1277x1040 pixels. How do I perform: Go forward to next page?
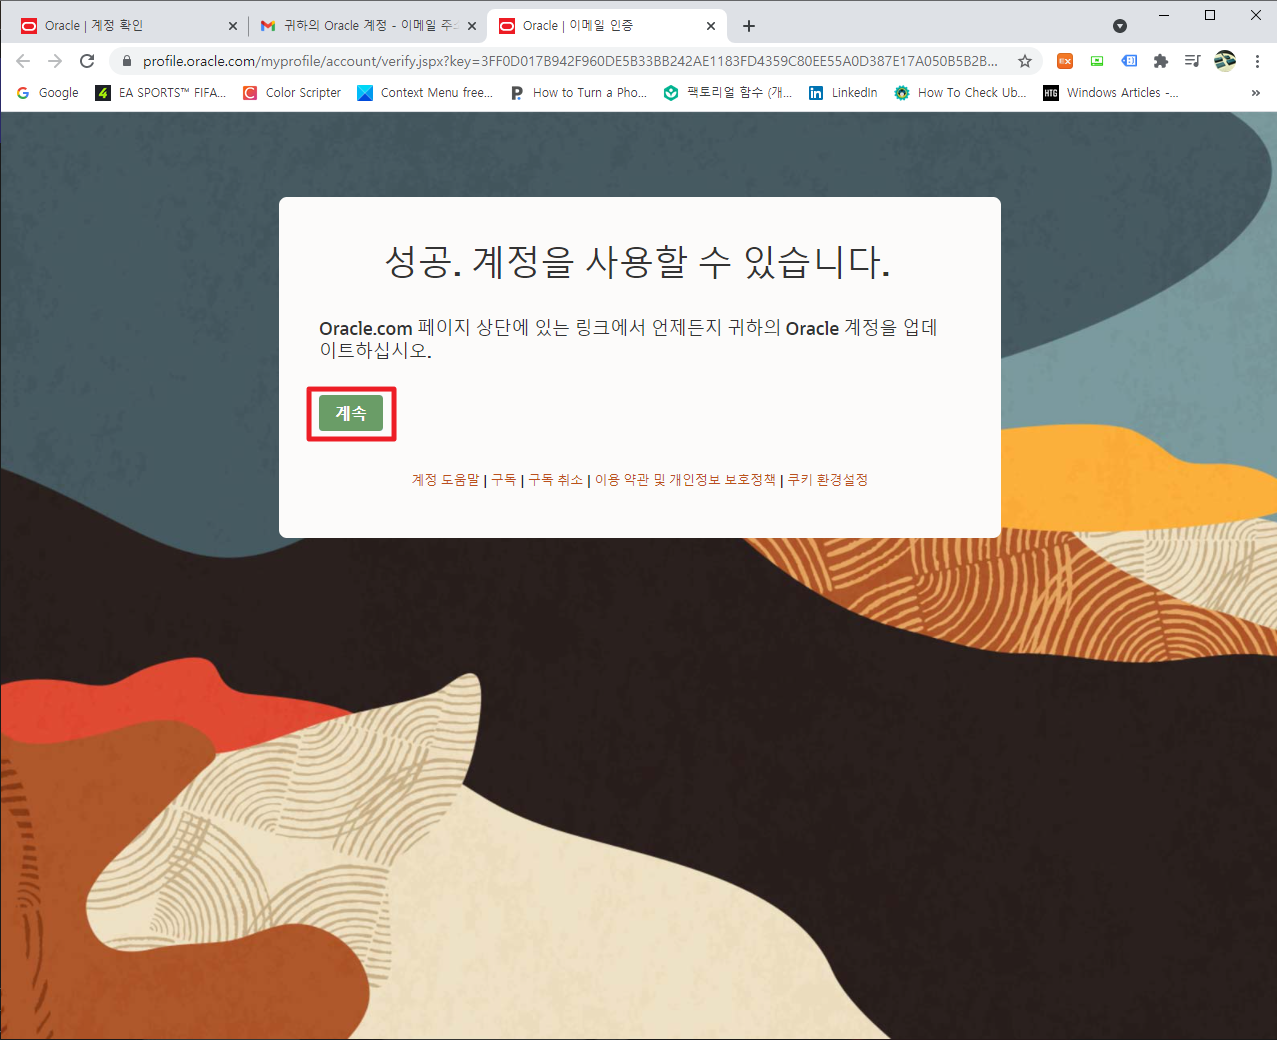[x=55, y=61]
